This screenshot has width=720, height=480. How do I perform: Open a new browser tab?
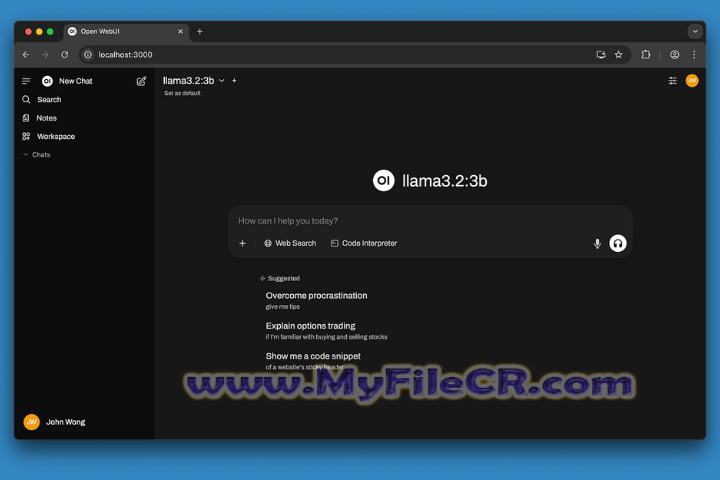[x=200, y=31]
